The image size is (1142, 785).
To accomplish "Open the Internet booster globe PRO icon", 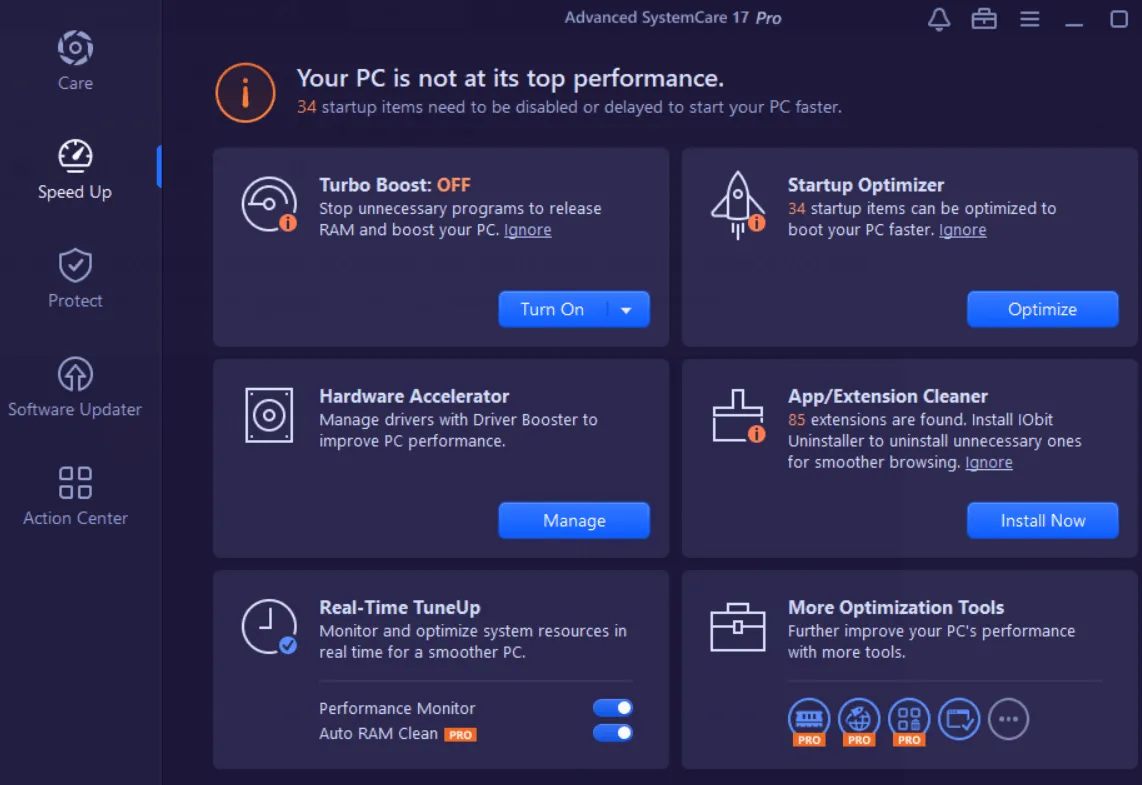I will click(859, 718).
